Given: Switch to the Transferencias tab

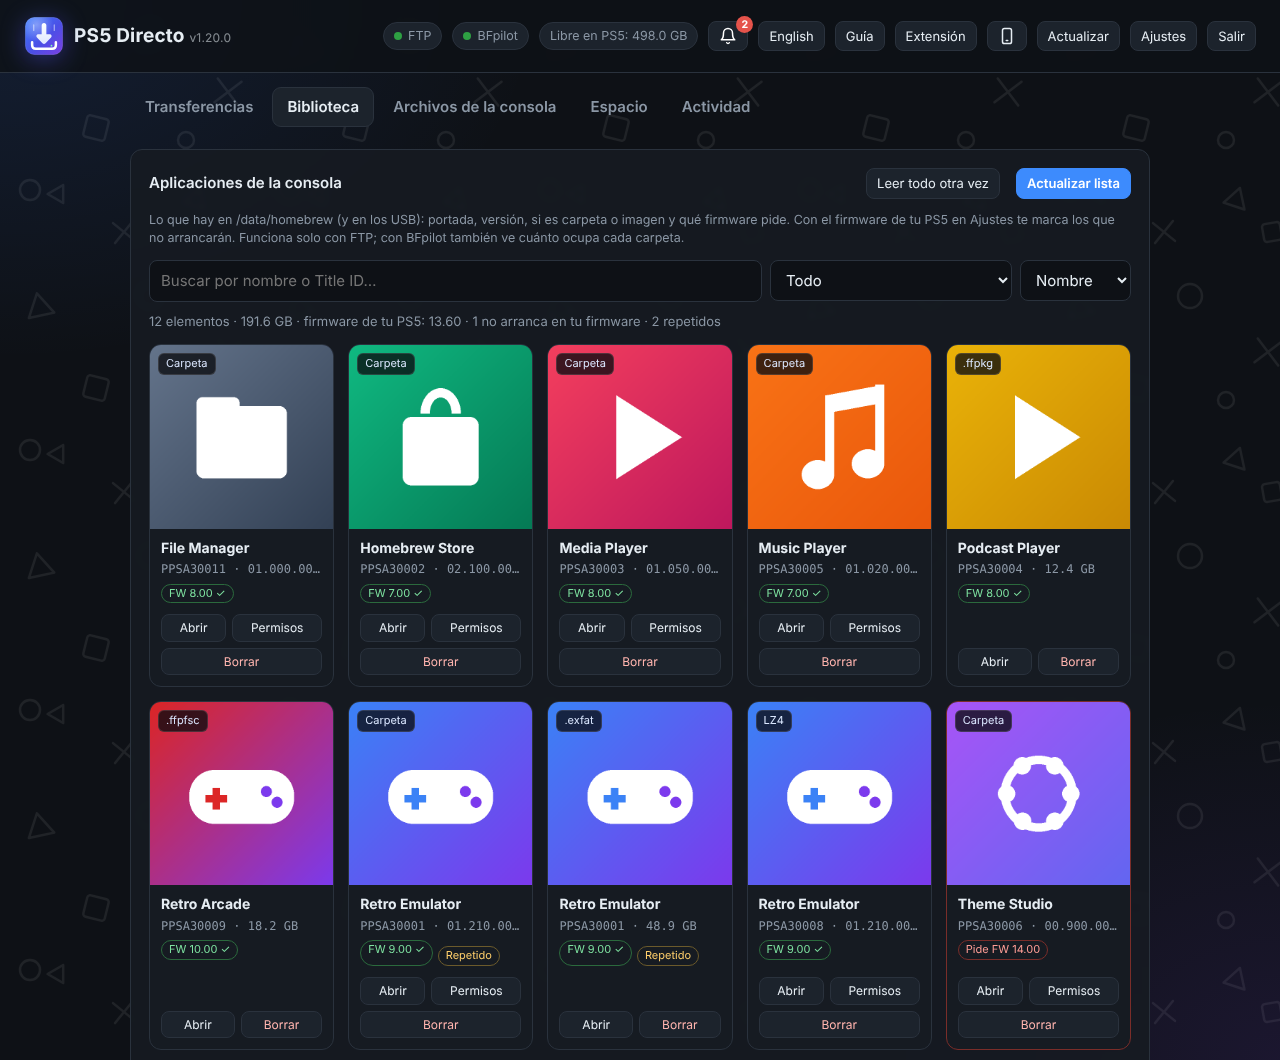Looking at the screenshot, I should coord(199,107).
